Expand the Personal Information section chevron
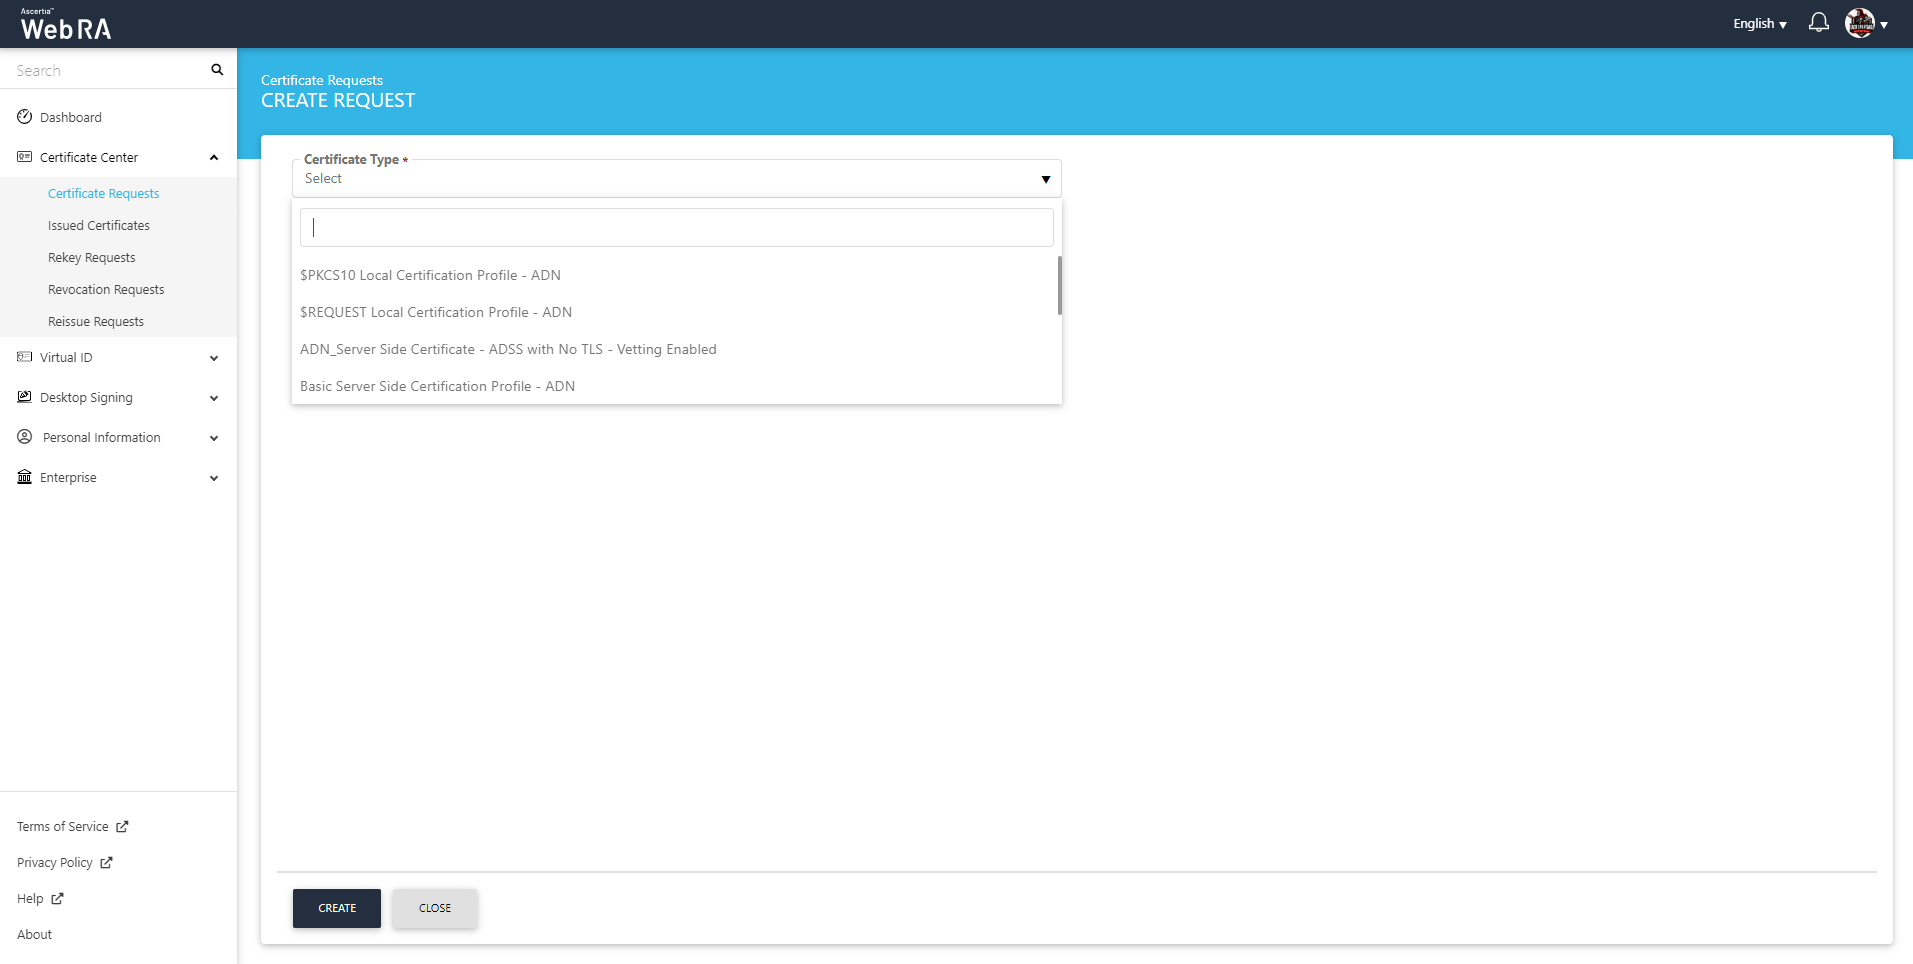This screenshot has width=1913, height=964. point(214,438)
